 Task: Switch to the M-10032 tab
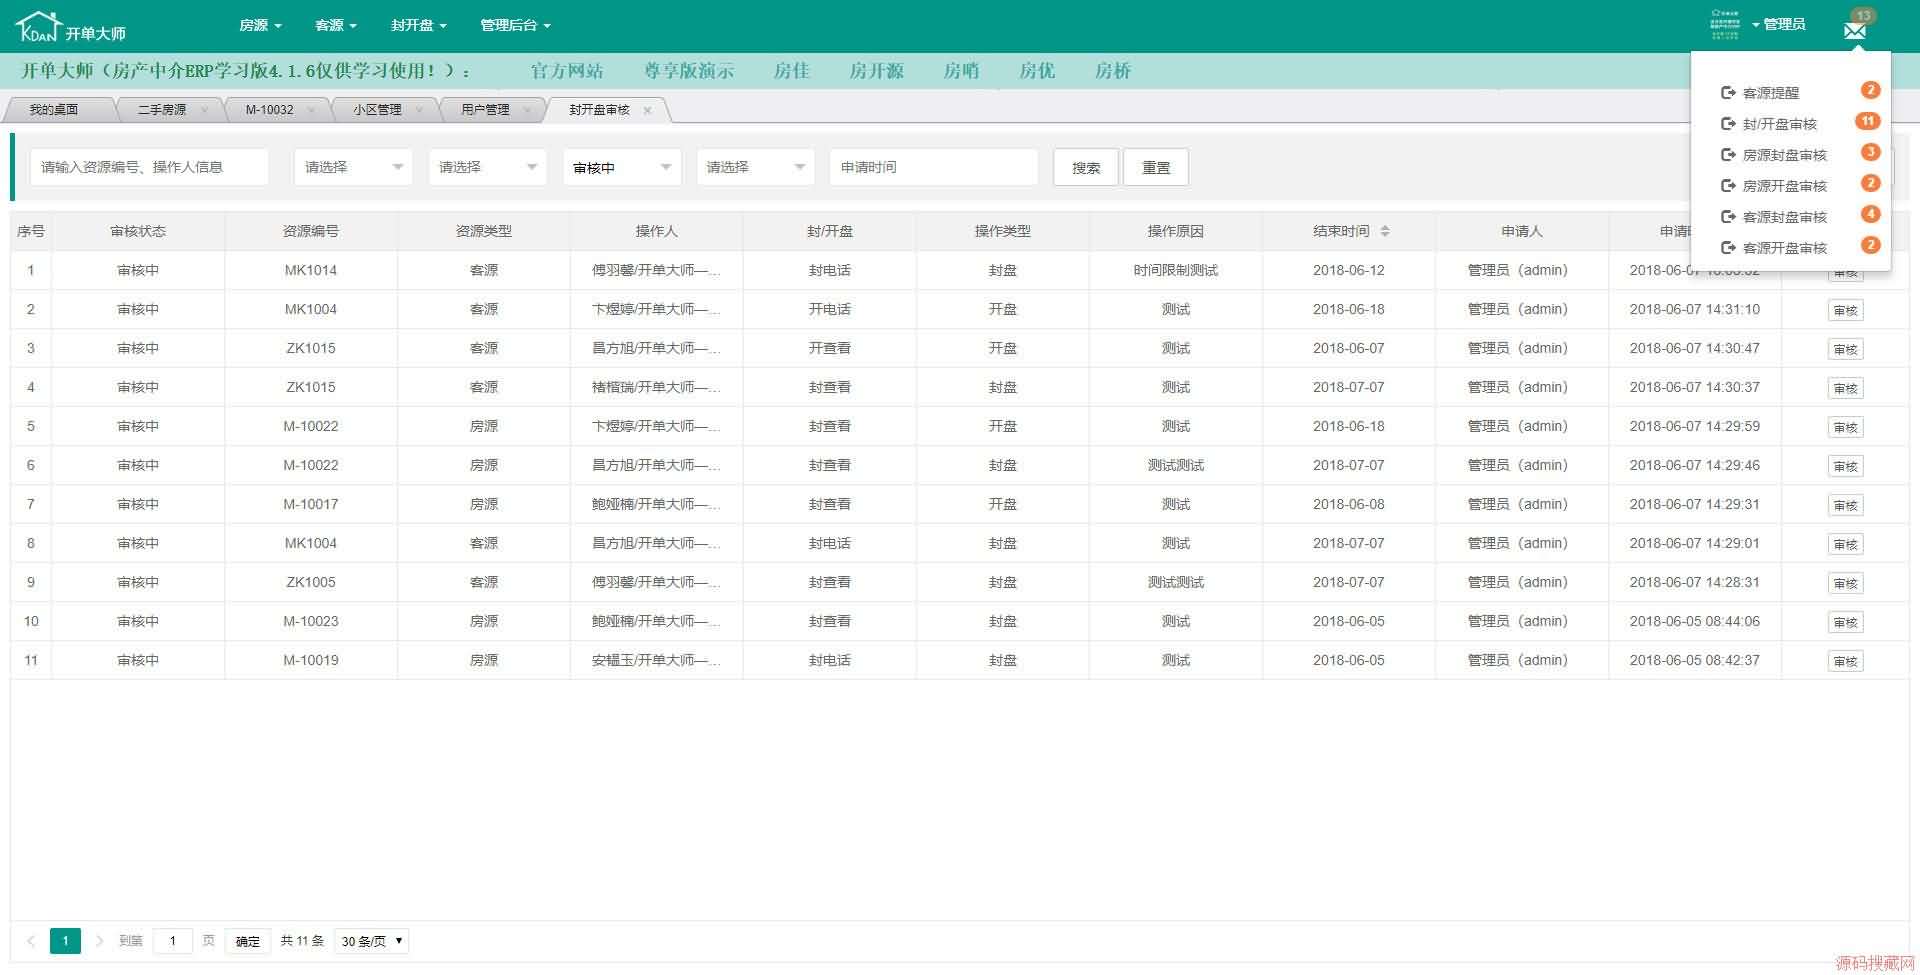[270, 110]
